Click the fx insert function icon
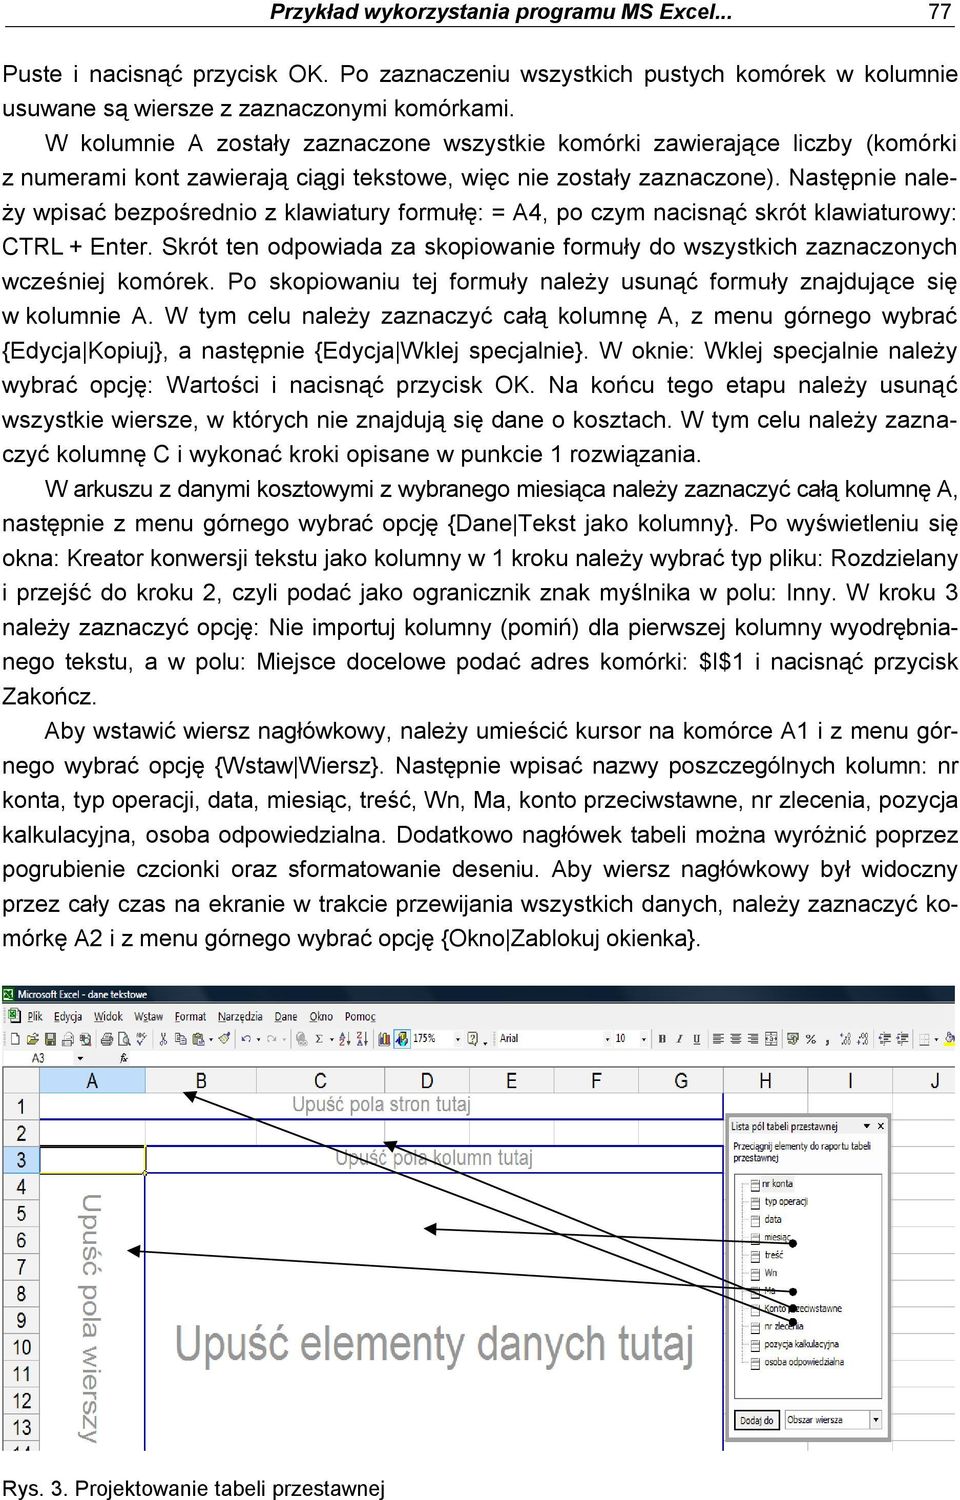This screenshot has height=1500, width=960. [x=124, y=1058]
